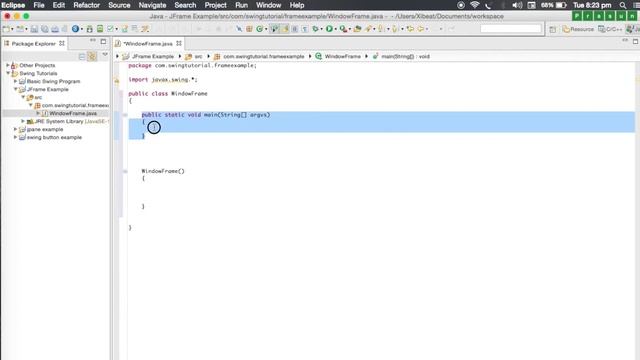Expand the JRE System Library node
The image size is (640, 360).
point(23,121)
